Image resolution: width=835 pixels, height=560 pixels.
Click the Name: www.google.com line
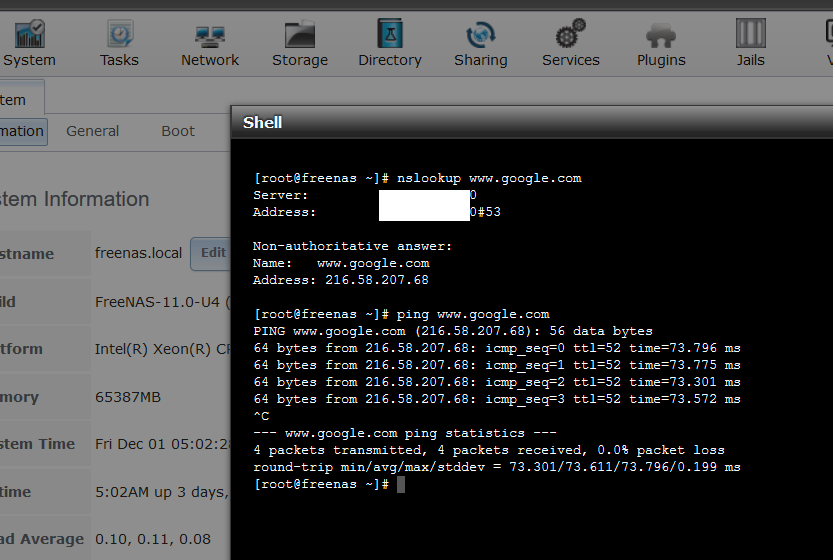click(x=341, y=263)
